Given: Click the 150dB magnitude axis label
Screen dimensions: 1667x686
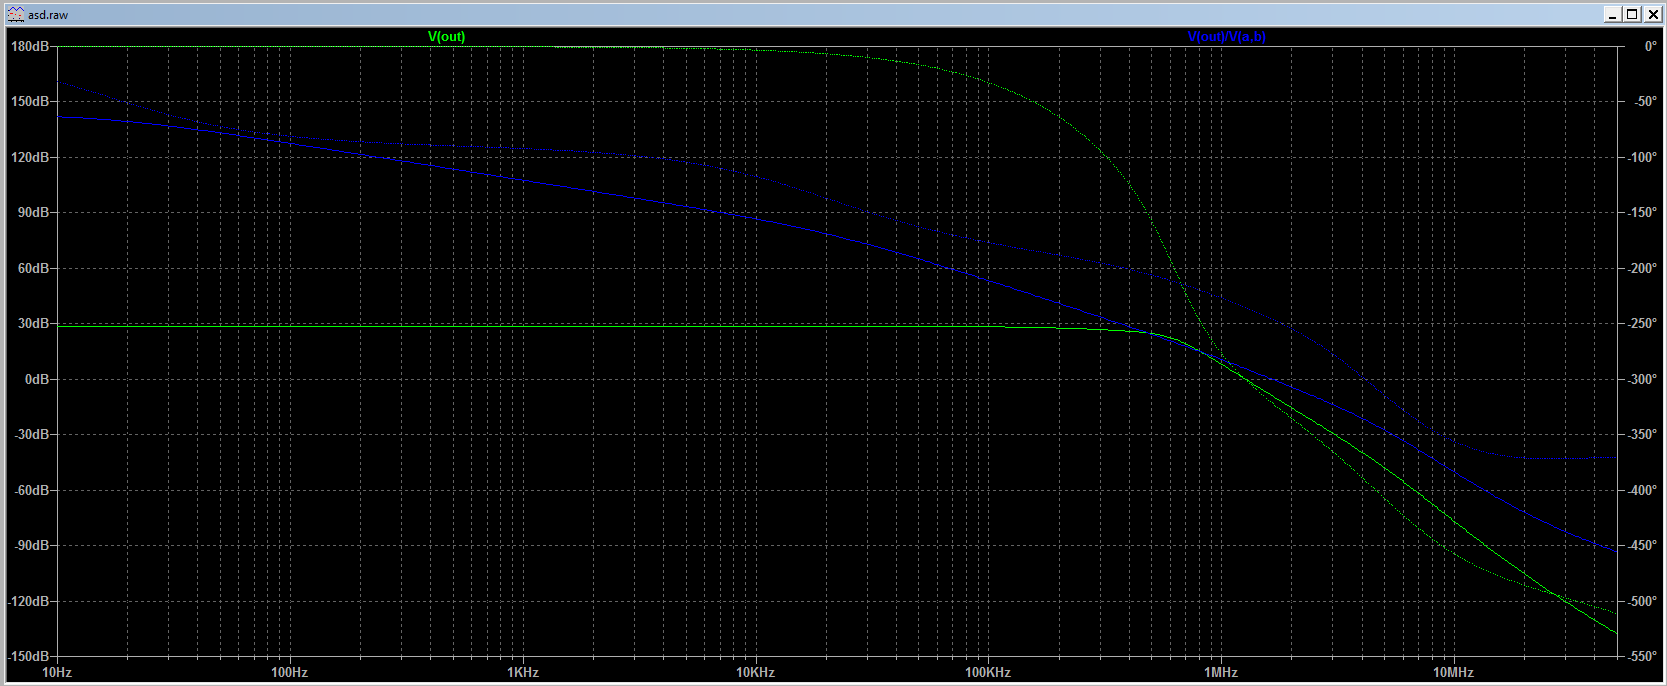Looking at the screenshot, I should [30, 102].
